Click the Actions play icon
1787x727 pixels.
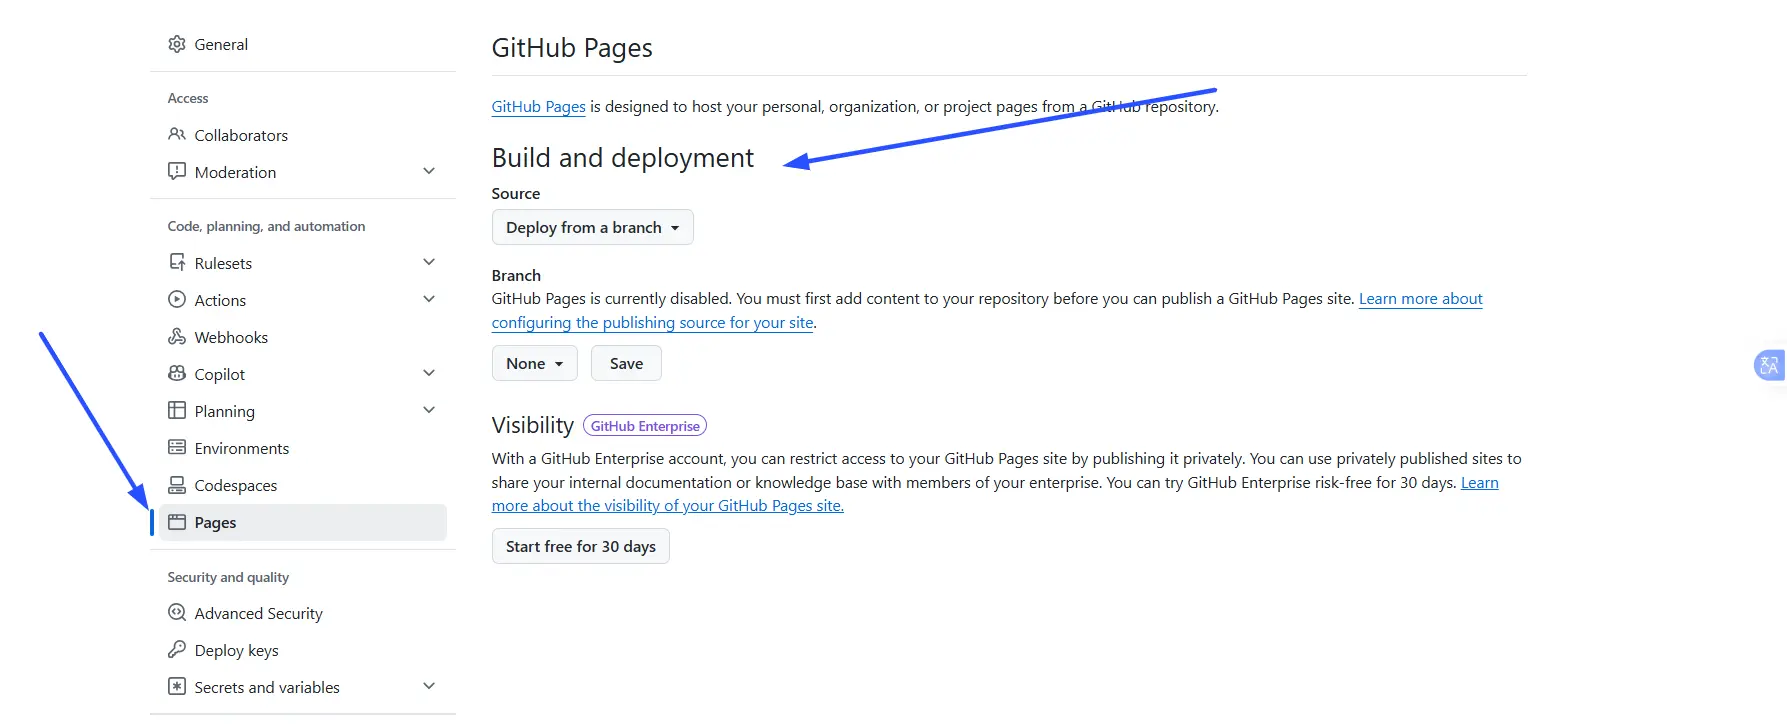click(x=177, y=299)
